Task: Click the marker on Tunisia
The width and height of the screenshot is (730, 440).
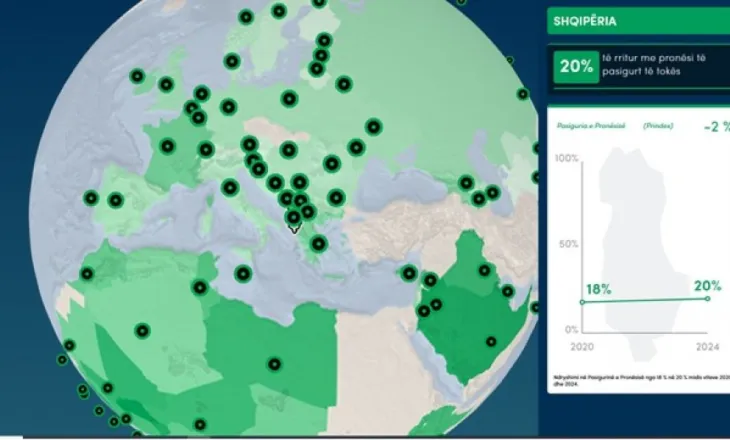Action: (x=200, y=287)
